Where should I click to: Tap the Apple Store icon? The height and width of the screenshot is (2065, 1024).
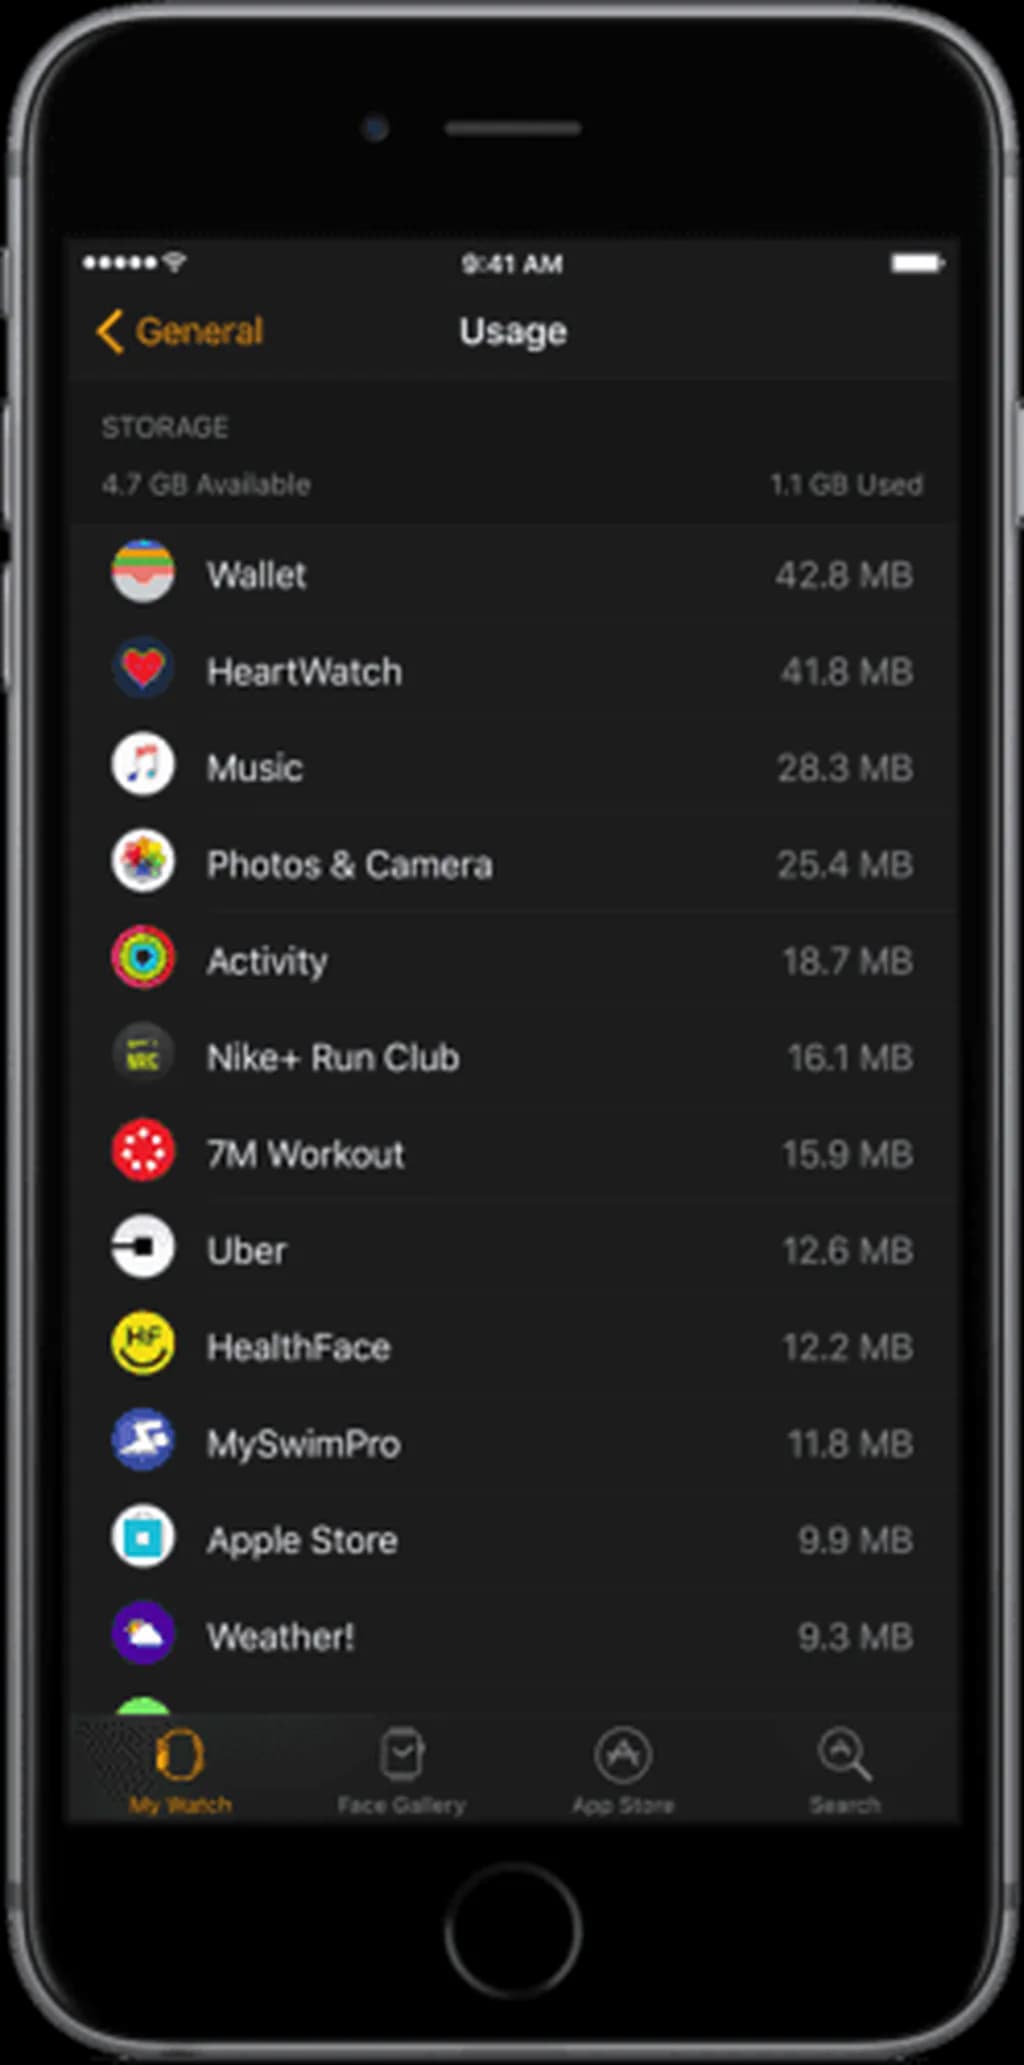tap(143, 1537)
